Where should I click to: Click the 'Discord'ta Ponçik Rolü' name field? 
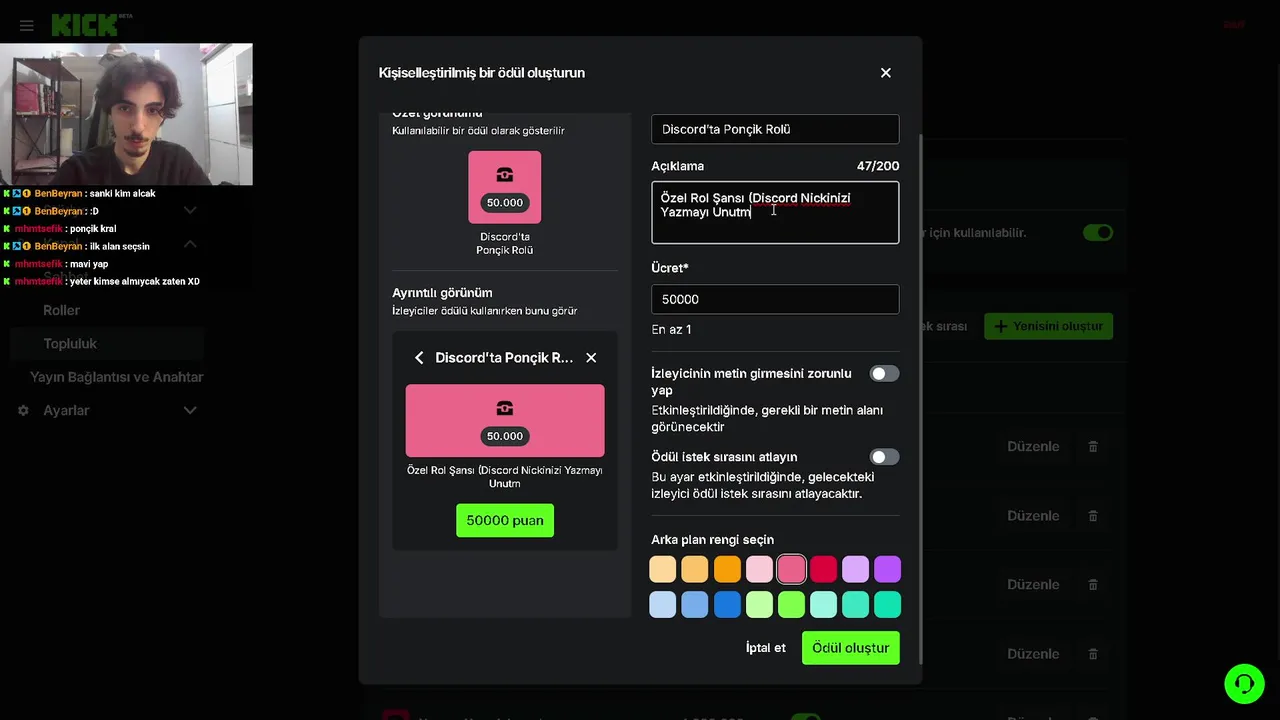[775, 129]
